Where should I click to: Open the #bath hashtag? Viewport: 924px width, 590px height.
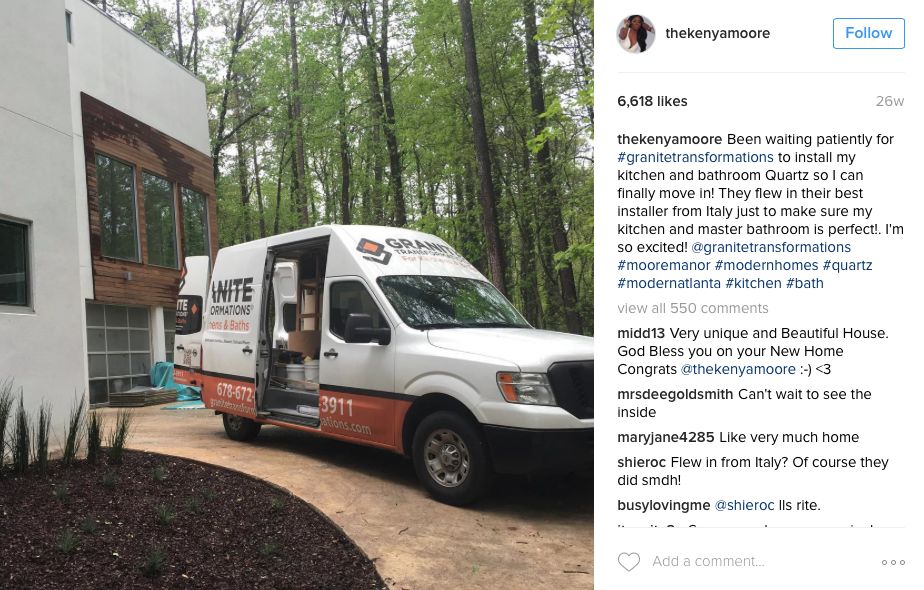(804, 284)
